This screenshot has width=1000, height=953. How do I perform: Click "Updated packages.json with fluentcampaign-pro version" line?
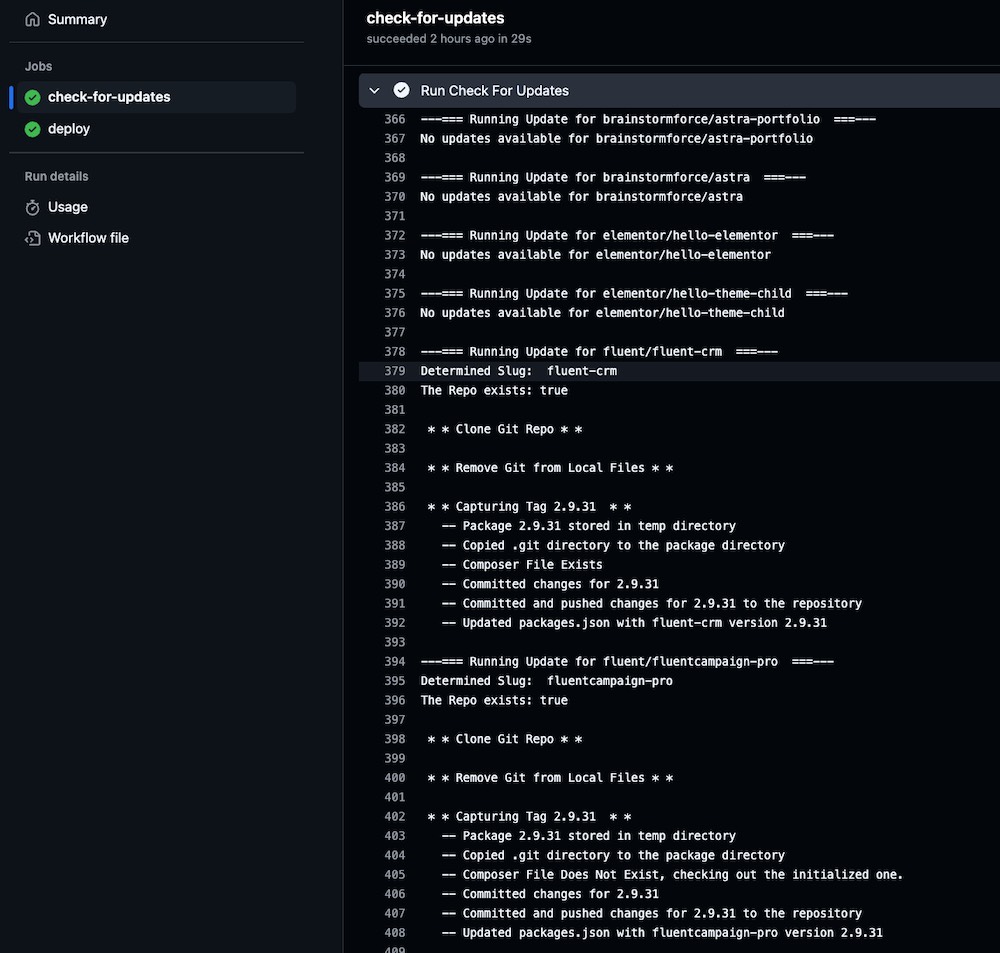point(663,933)
